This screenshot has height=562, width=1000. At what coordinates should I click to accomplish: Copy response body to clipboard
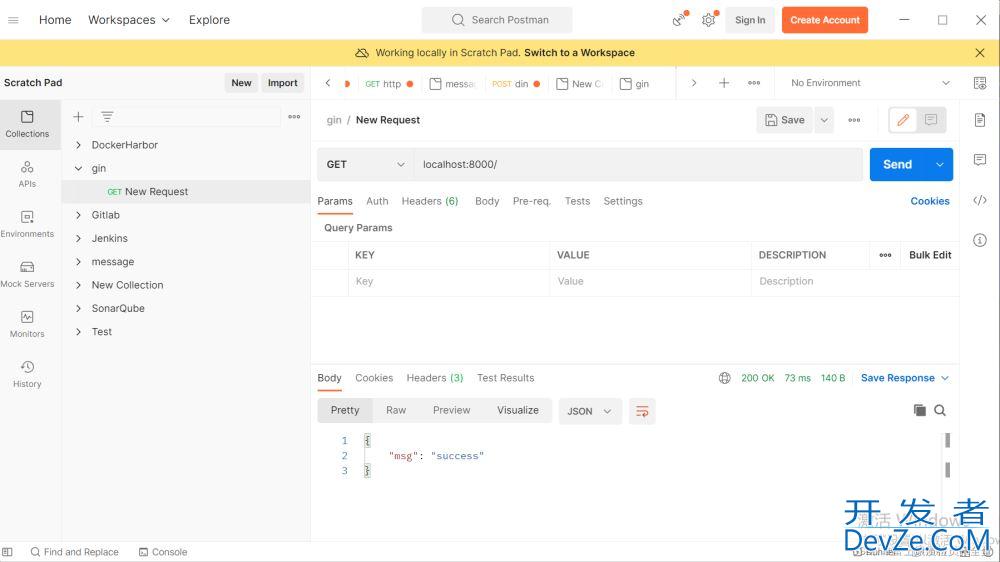pyautogui.click(x=920, y=410)
